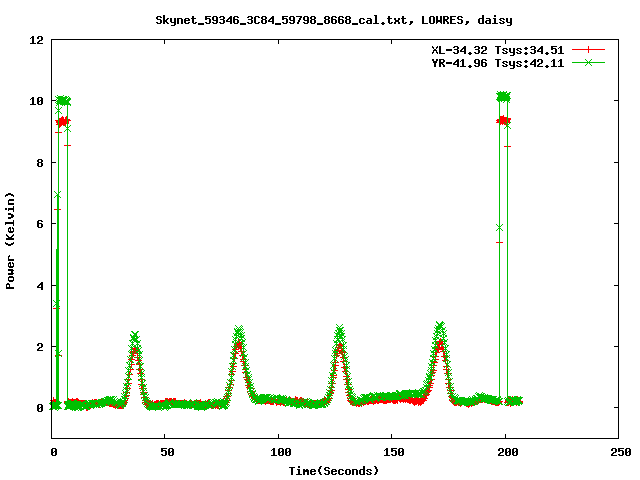This screenshot has width=640, height=480.
Task: Click the y-axis tick label '10'
Action: (x=36, y=101)
